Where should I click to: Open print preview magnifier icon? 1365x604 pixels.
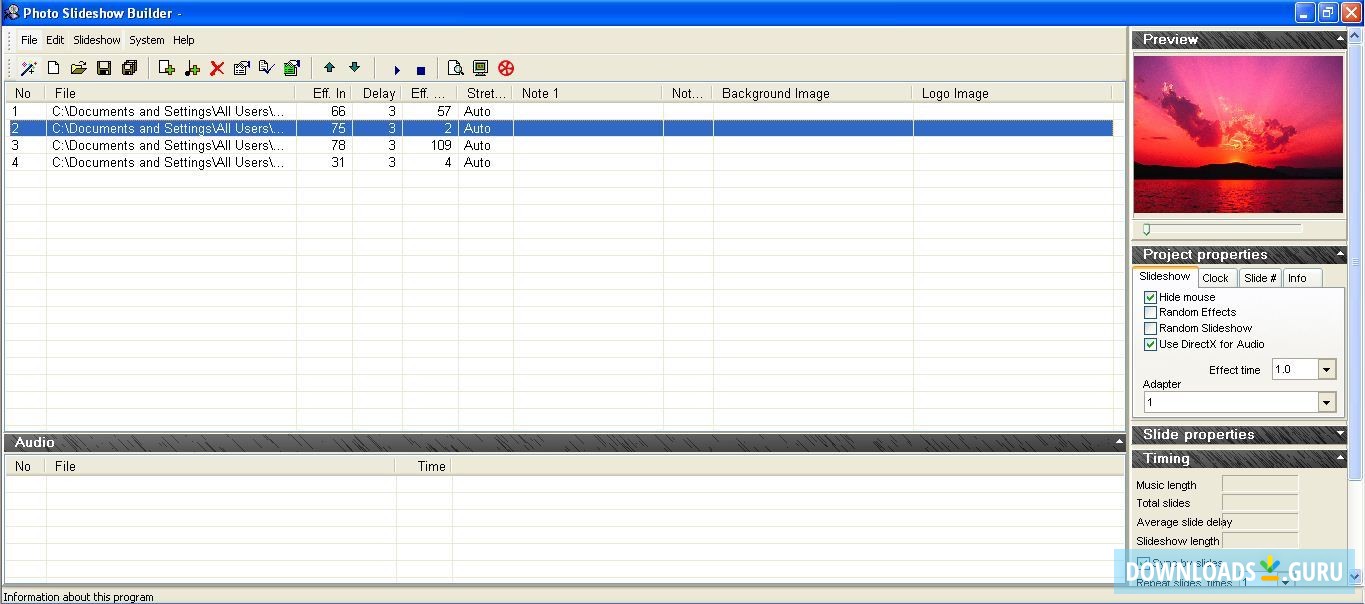455,68
